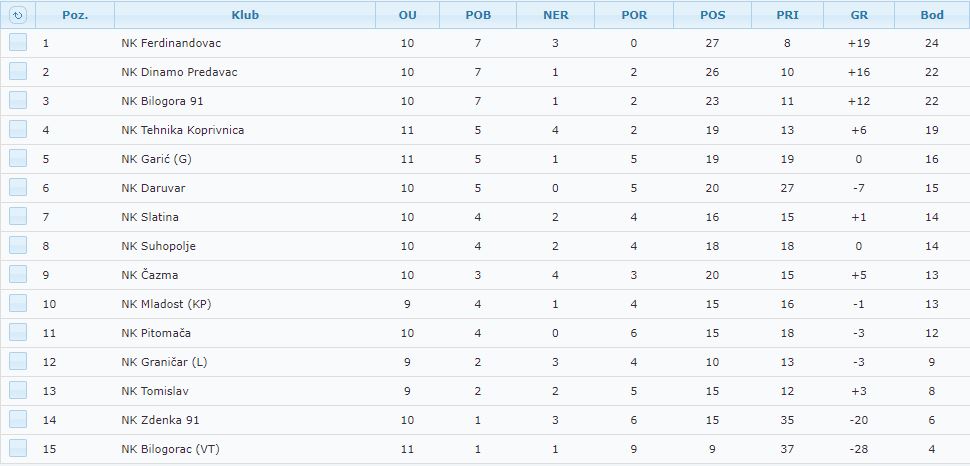Select the checkbox for NK Bilogorac (VT)
The height and width of the screenshot is (466, 970).
coord(18,449)
